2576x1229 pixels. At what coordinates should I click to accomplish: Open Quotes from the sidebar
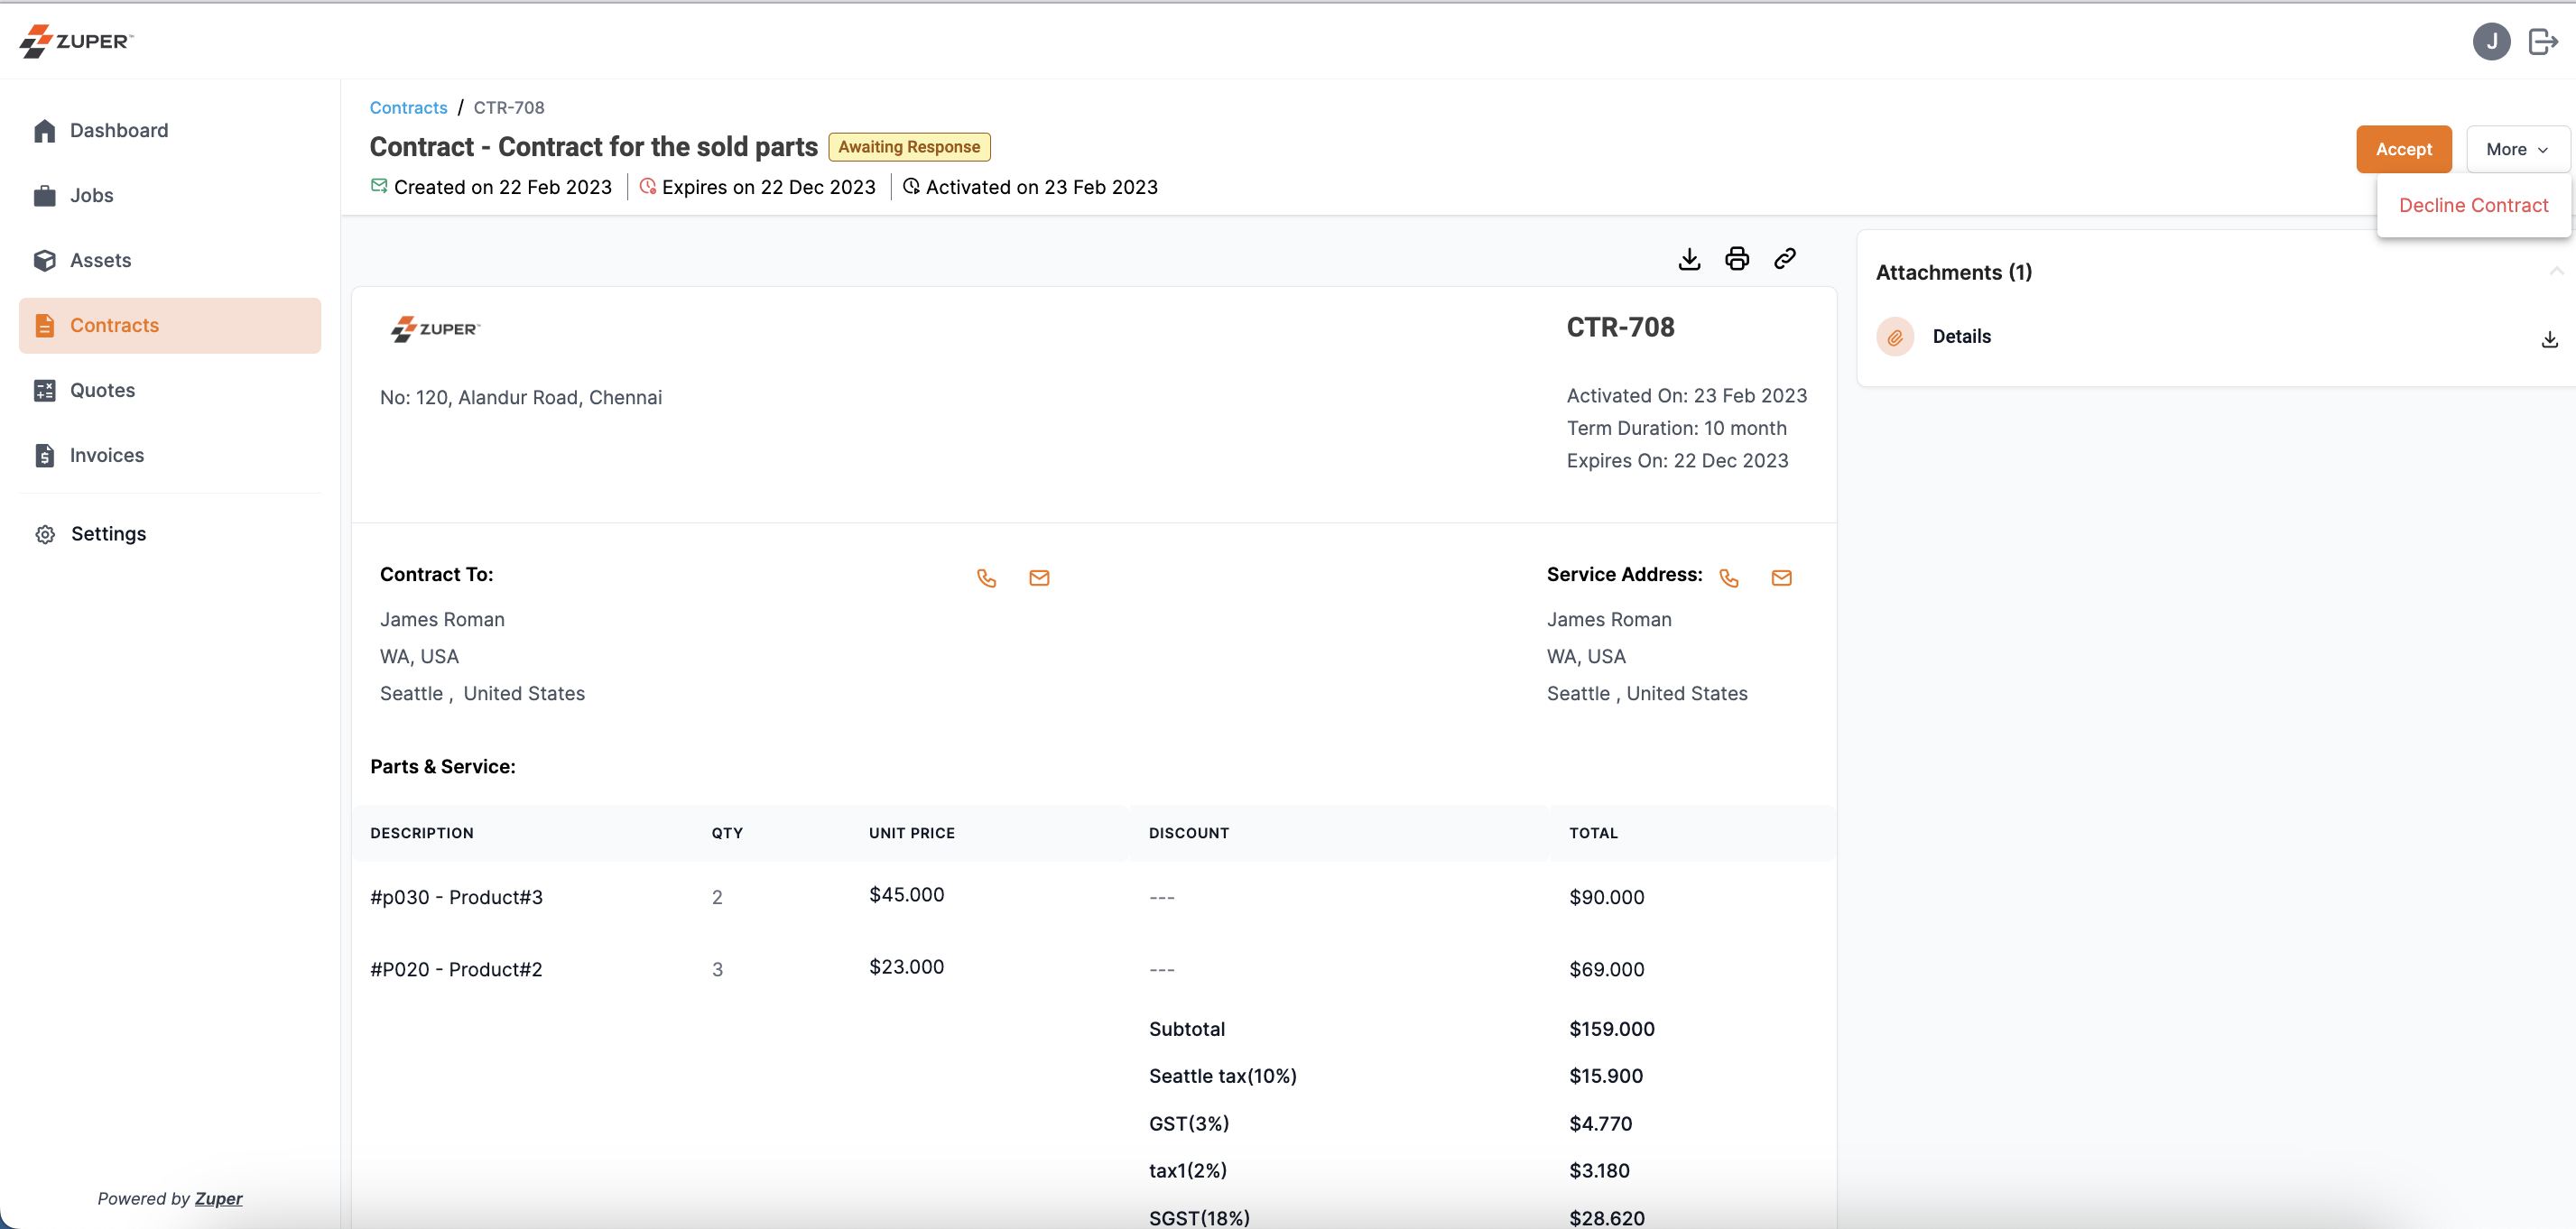tap(102, 390)
